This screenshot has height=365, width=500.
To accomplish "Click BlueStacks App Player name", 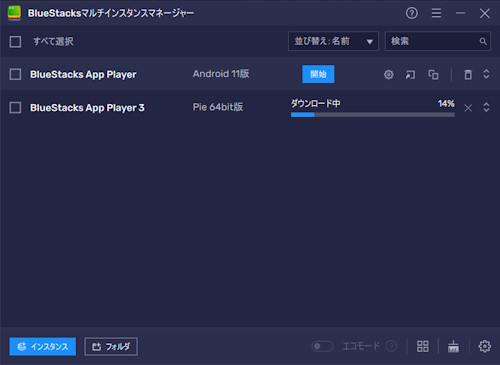I will [83, 74].
